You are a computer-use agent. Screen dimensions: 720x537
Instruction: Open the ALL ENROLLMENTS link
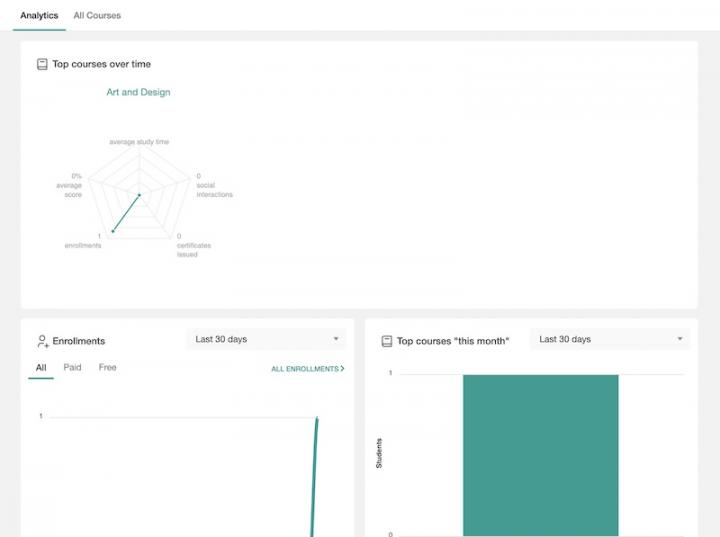pos(308,369)
